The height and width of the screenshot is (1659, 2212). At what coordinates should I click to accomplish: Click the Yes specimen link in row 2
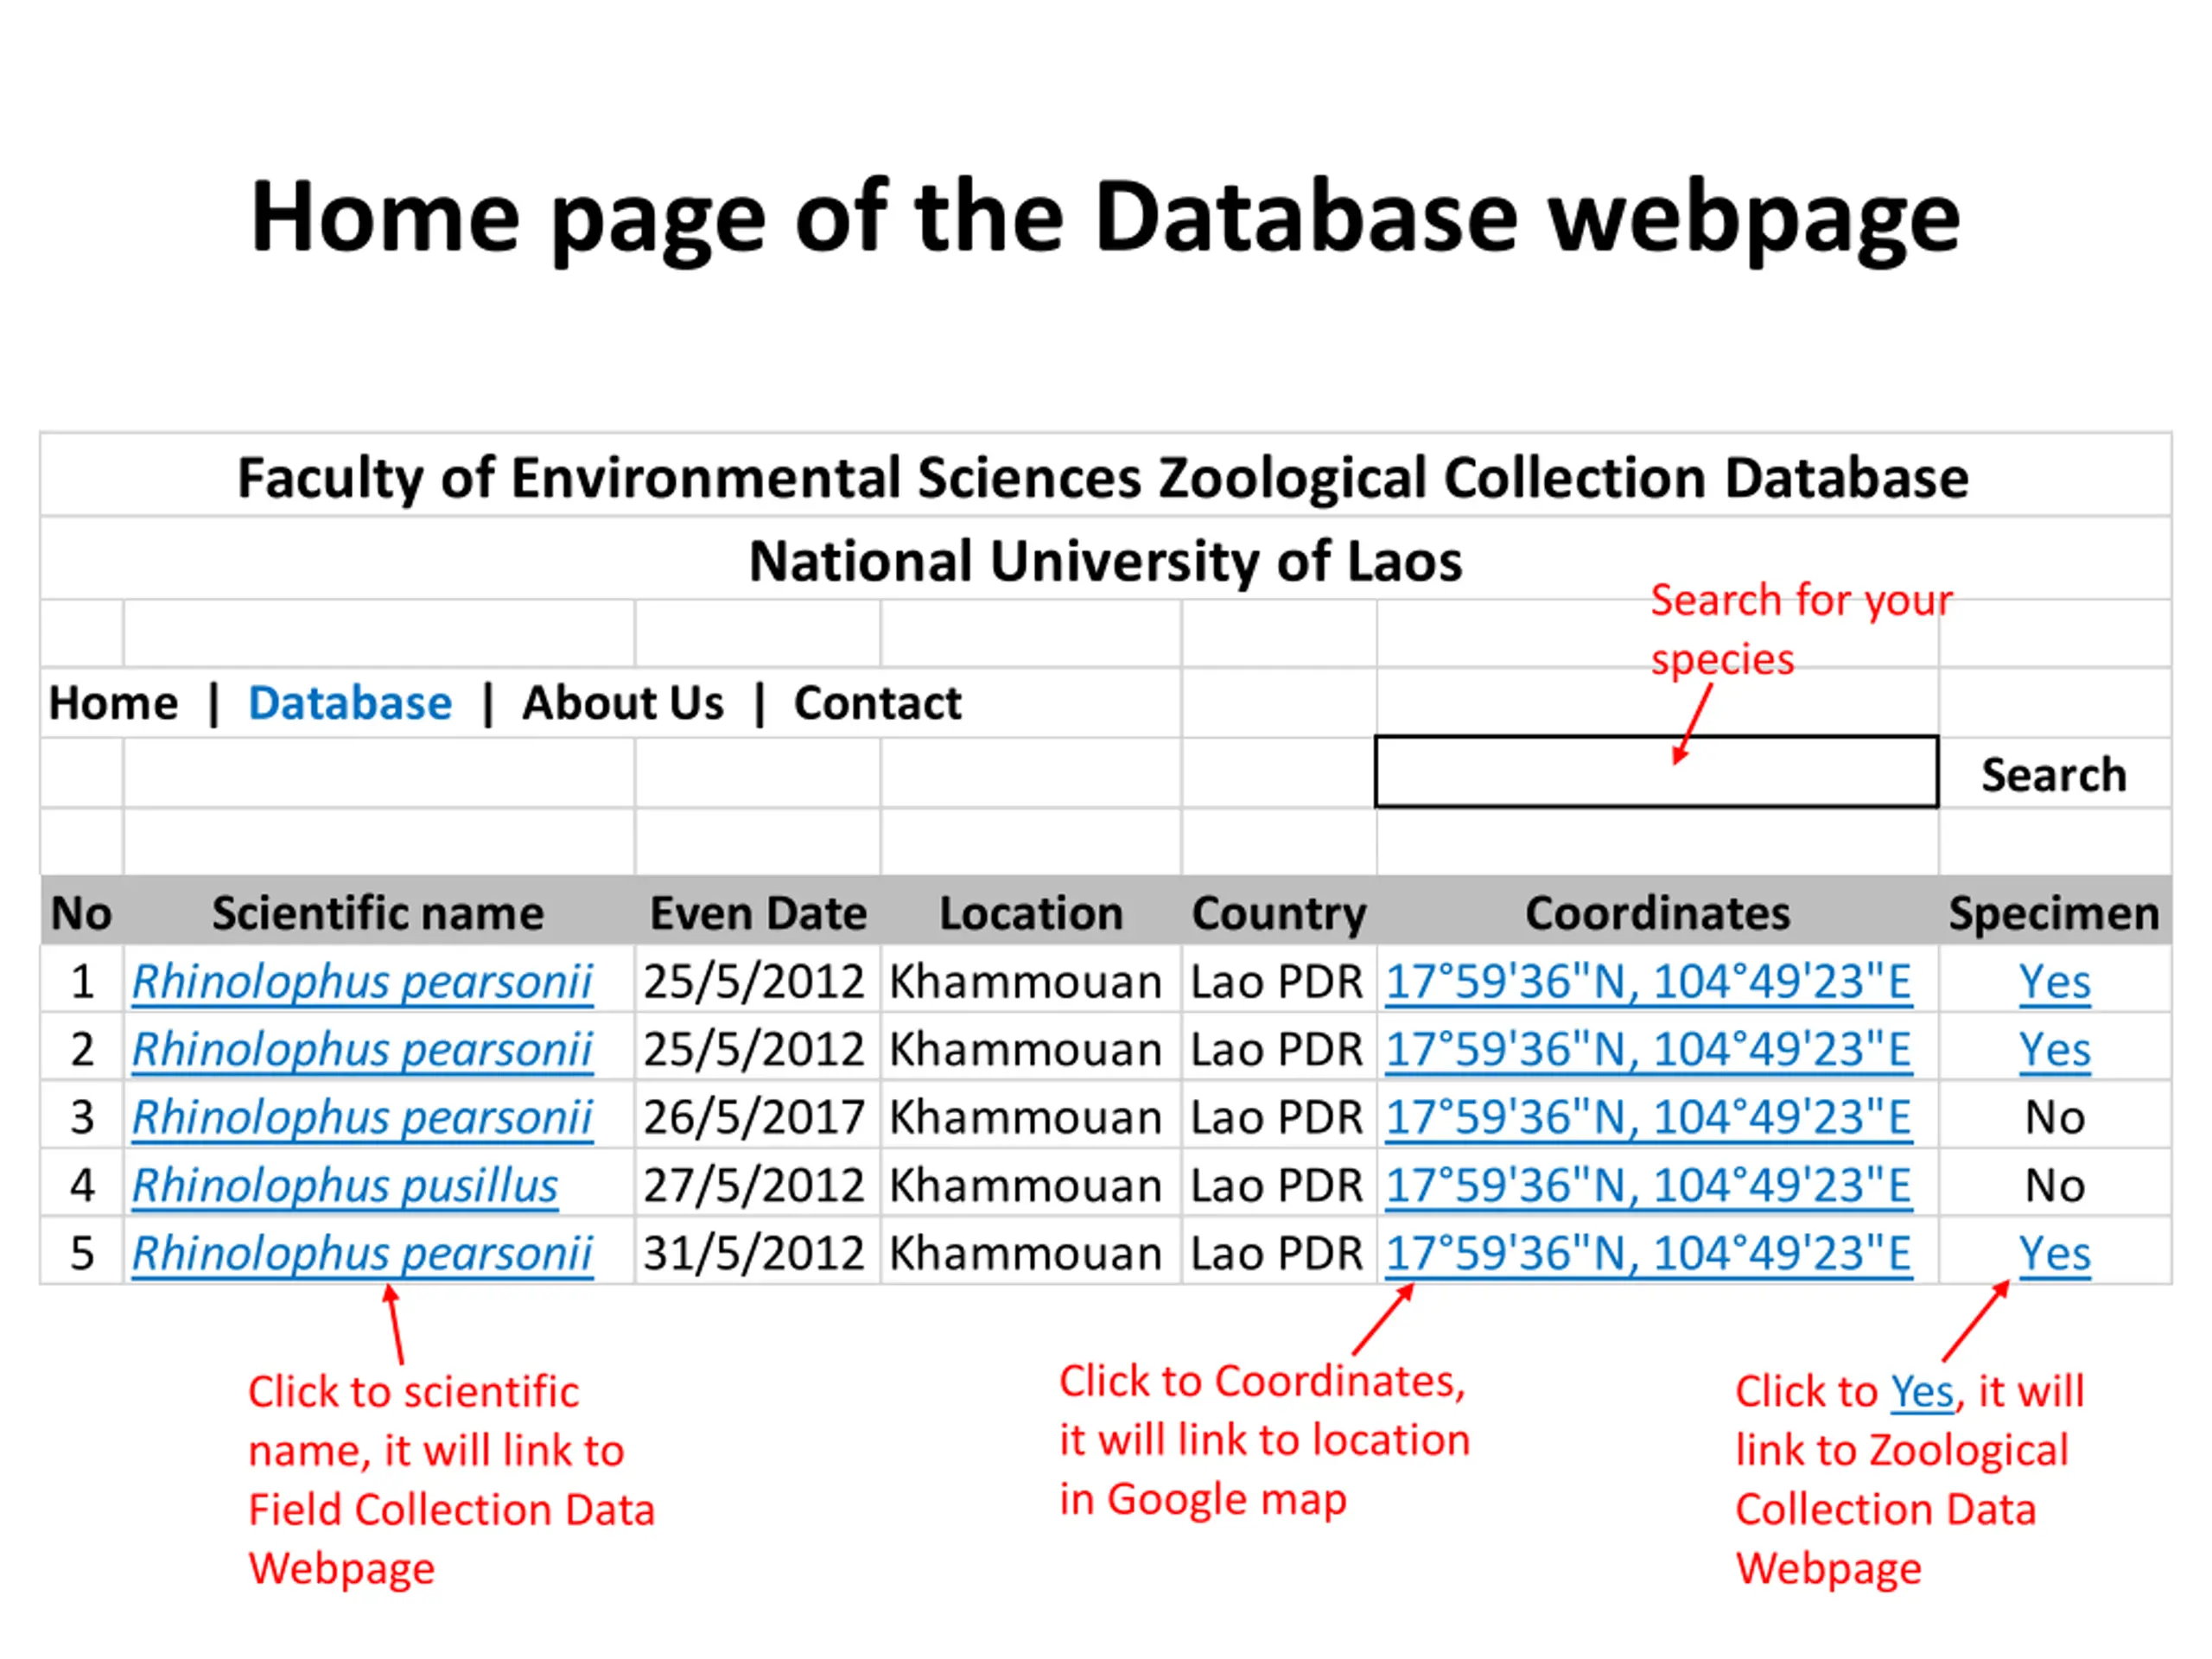2054,1050
